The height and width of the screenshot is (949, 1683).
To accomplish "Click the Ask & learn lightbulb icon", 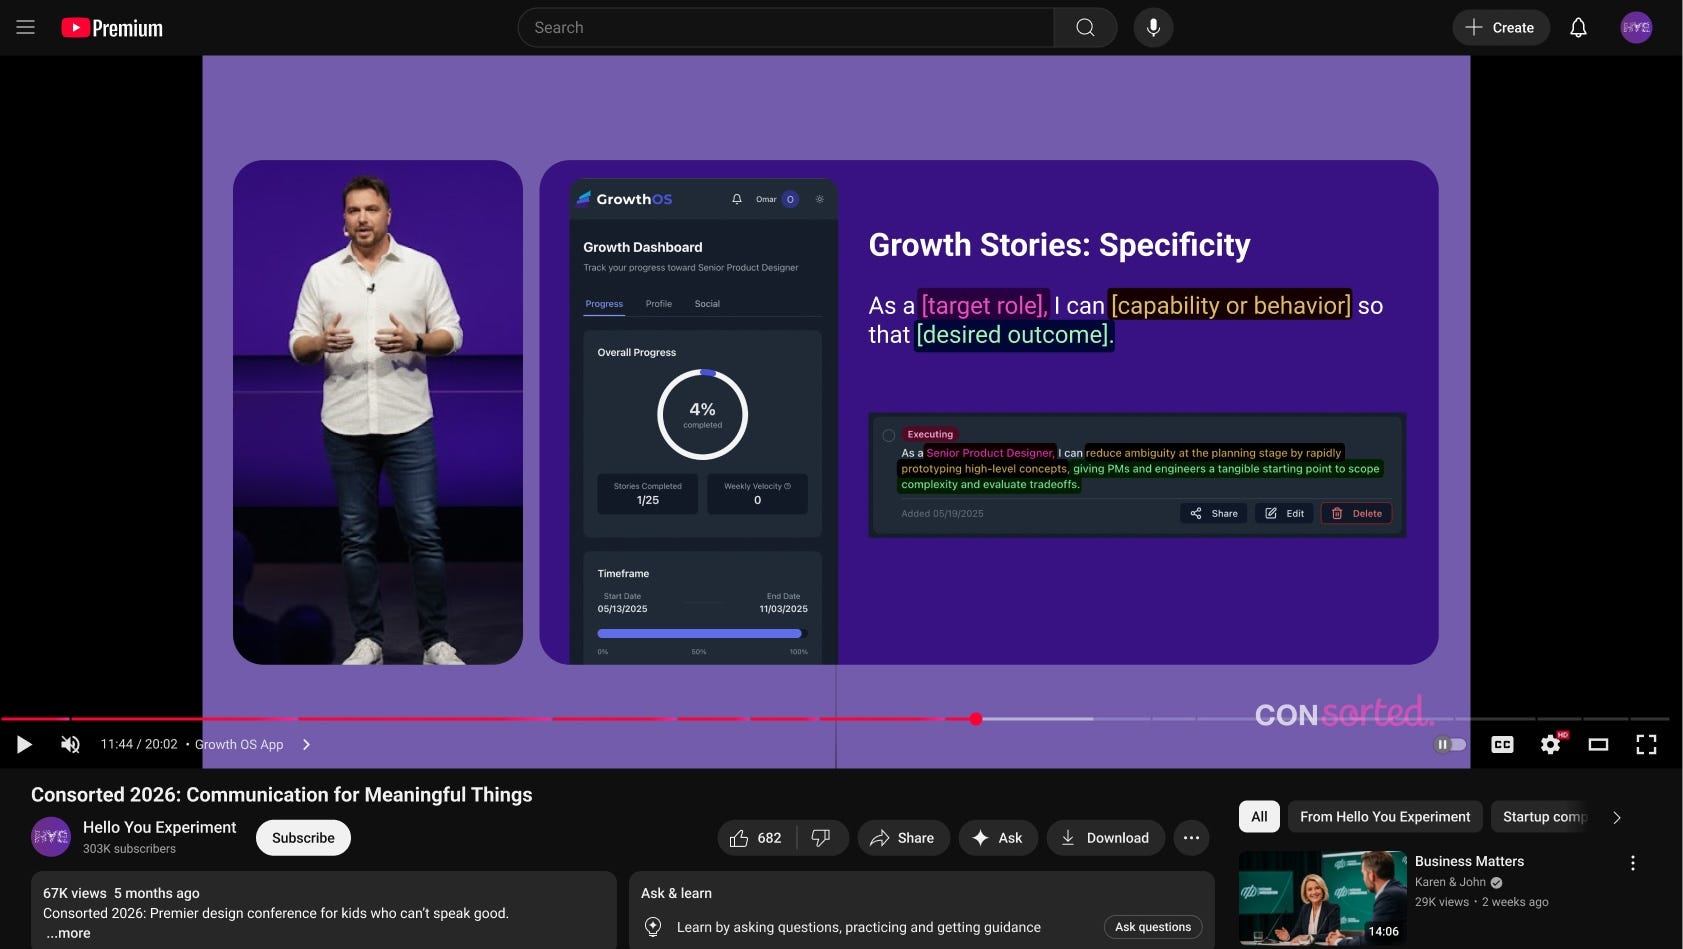I will [x=653, y=927].
